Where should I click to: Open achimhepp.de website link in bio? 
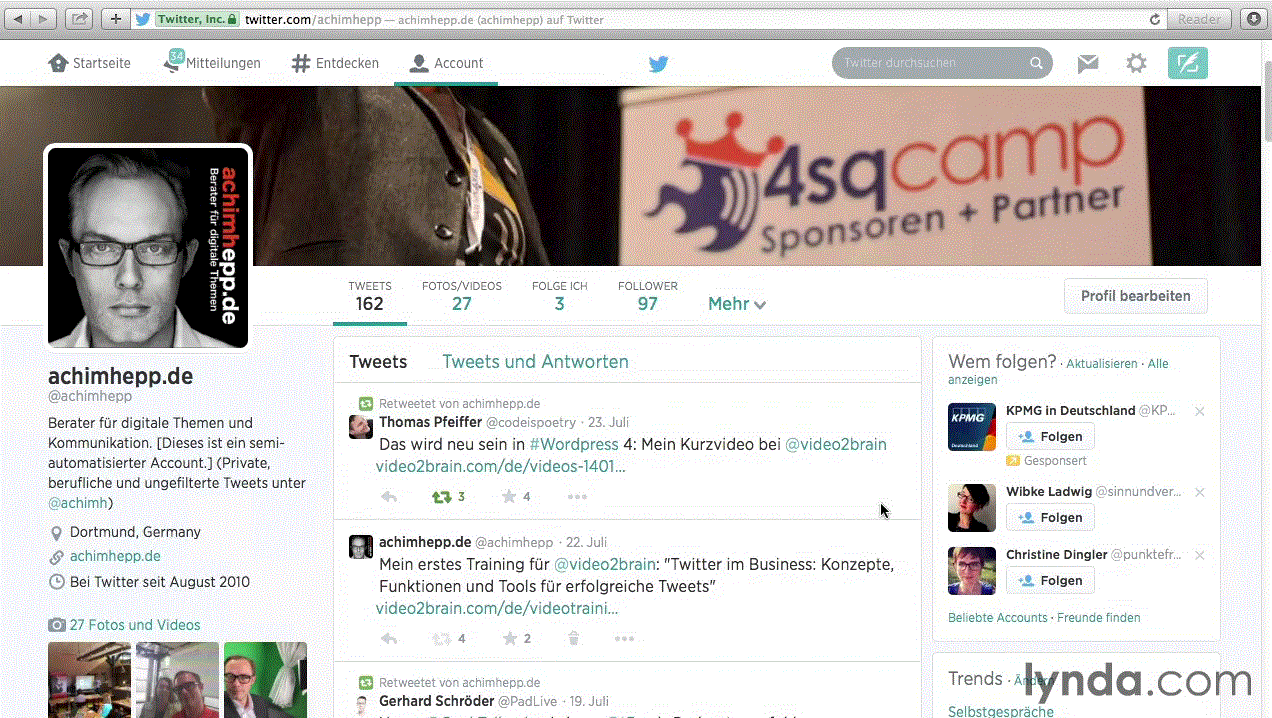coord(115,556)
